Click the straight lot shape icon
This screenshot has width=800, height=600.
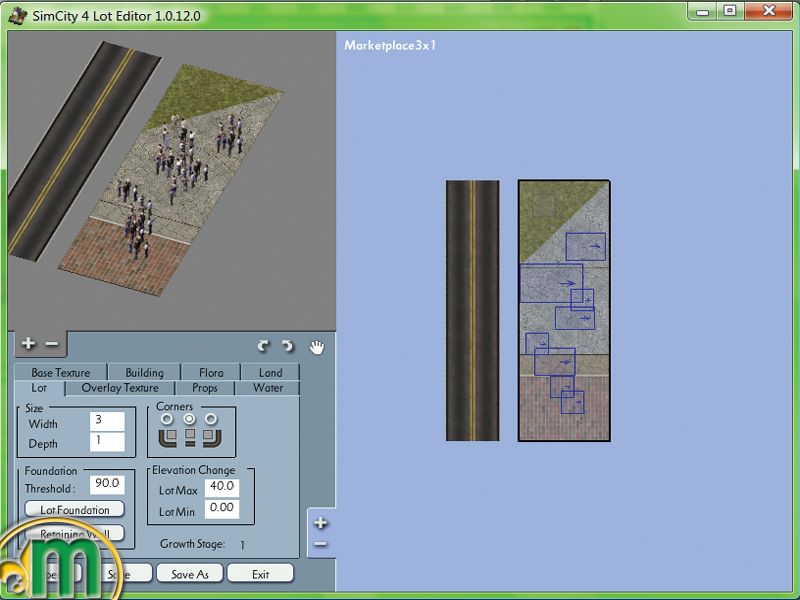pos(190,438)
